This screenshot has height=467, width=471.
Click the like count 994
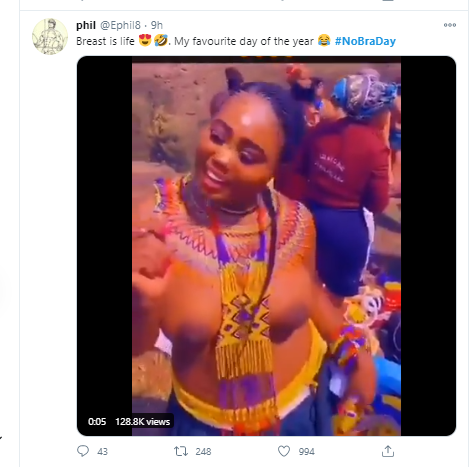click(307, 452)
